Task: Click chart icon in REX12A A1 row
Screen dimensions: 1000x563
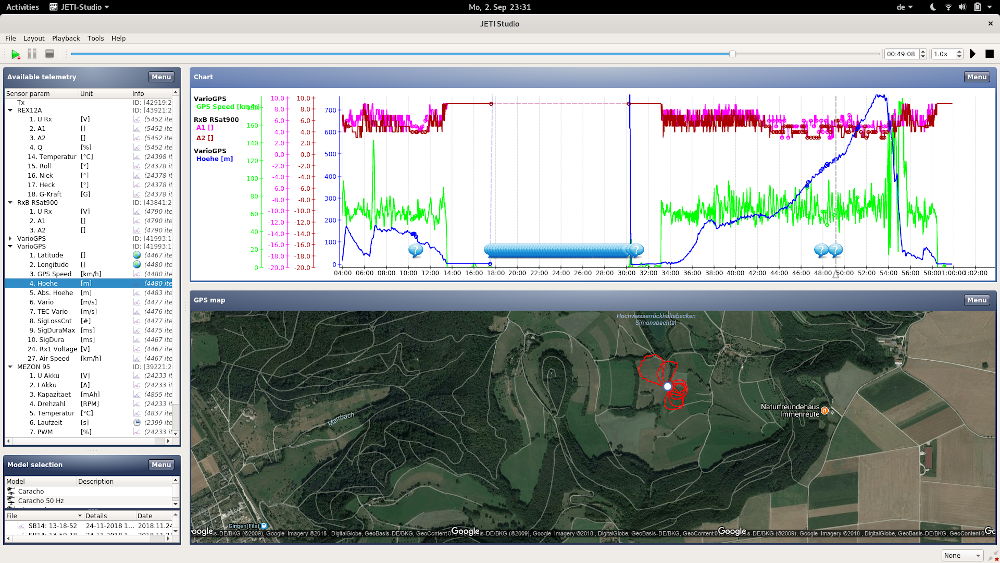Action: [x=136, y=129]
